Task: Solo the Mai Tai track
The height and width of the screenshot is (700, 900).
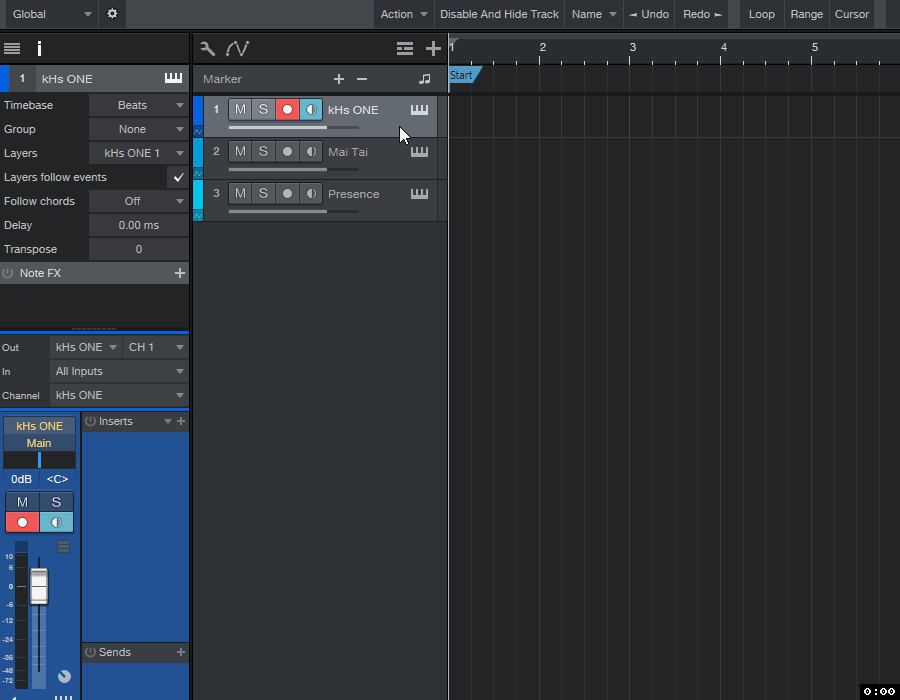Action: (x=263, y=151)
